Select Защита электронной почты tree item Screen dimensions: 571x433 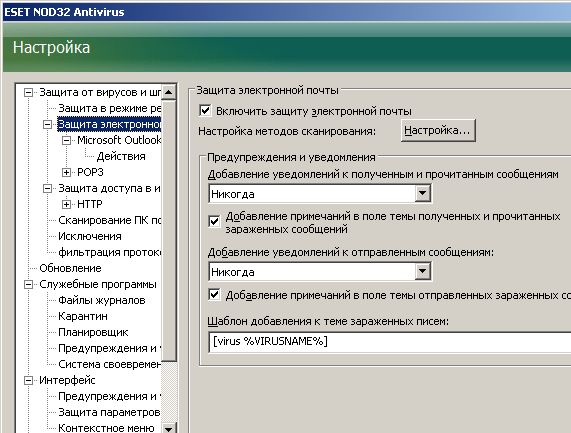pyautogui.click(x=109, y=124)
